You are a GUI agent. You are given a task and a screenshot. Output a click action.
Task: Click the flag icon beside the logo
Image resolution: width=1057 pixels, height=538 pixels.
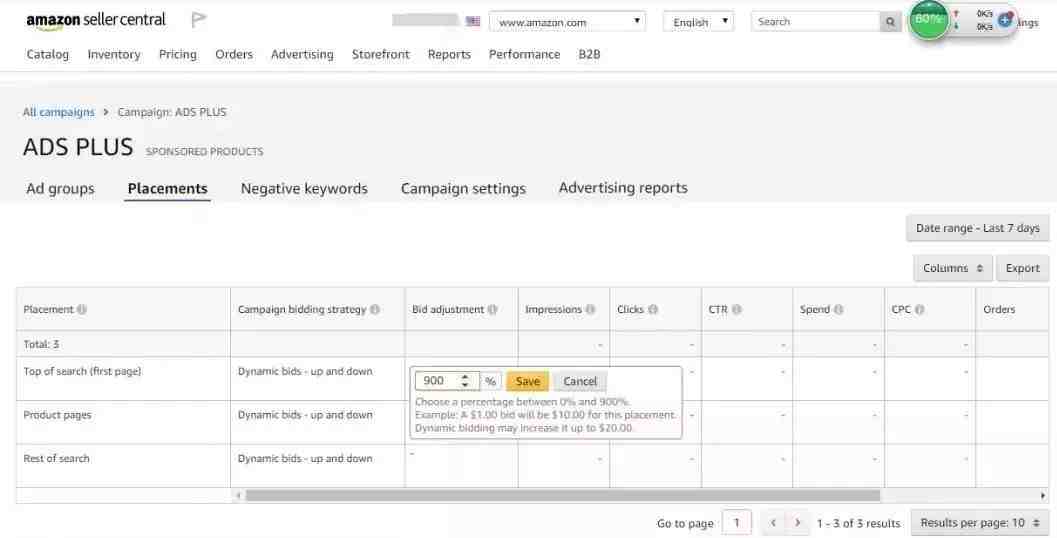198,20
